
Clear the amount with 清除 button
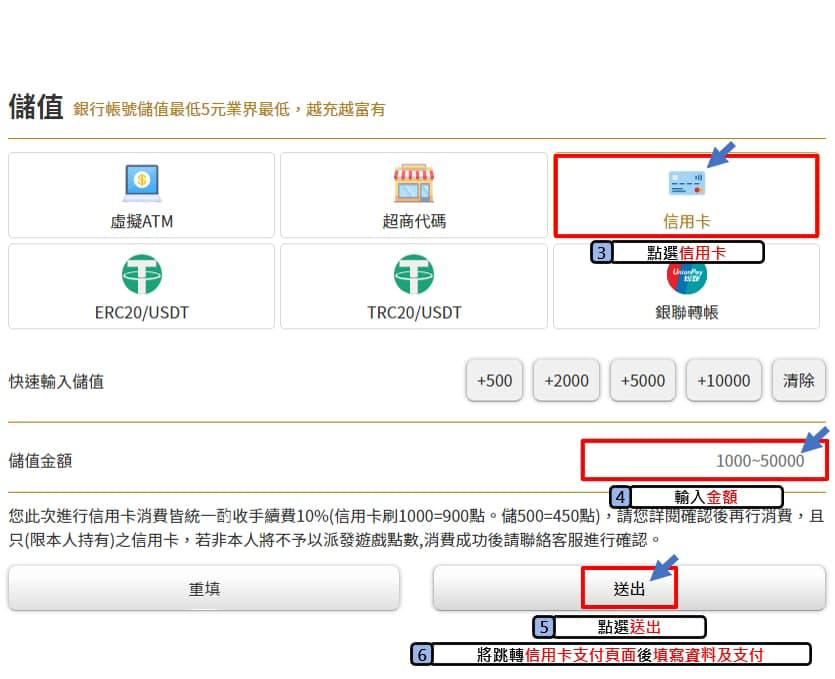(x=798, y=381)
